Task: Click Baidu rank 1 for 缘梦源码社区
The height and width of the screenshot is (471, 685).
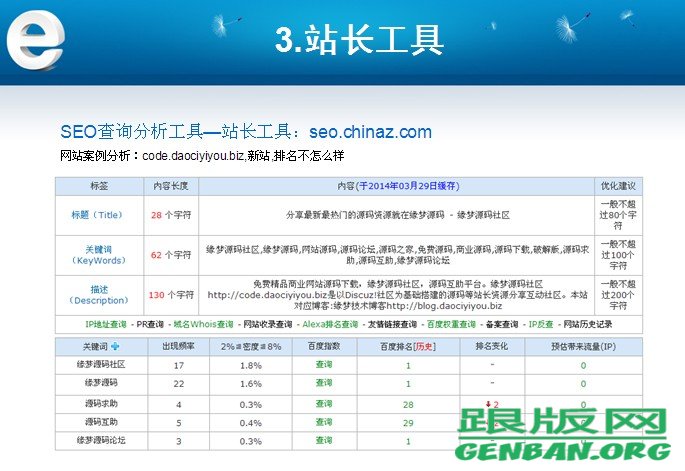Action: [x=408, y=365]
